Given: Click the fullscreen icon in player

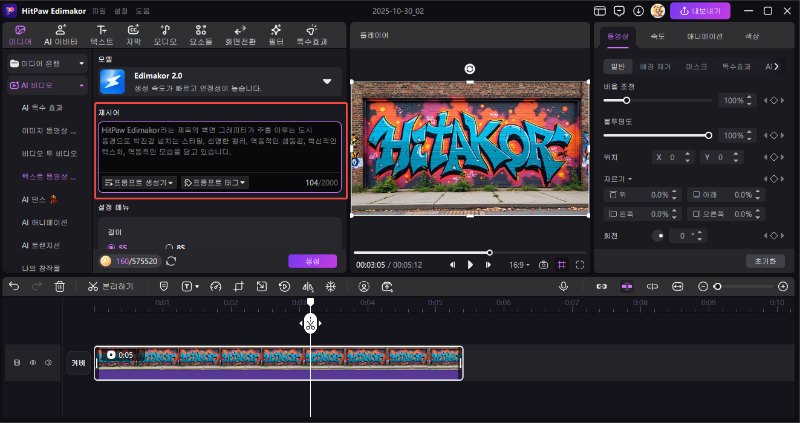Looking at the screenshot, I should [x=580, y=265].
